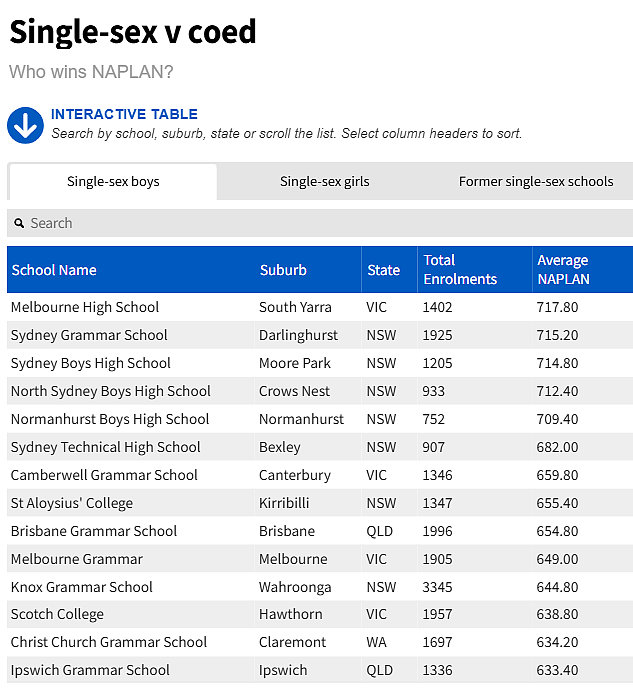The image size is (633, 690).
Task: Click the blue down-arrow circle icon
Action: [x=25, y=125]
